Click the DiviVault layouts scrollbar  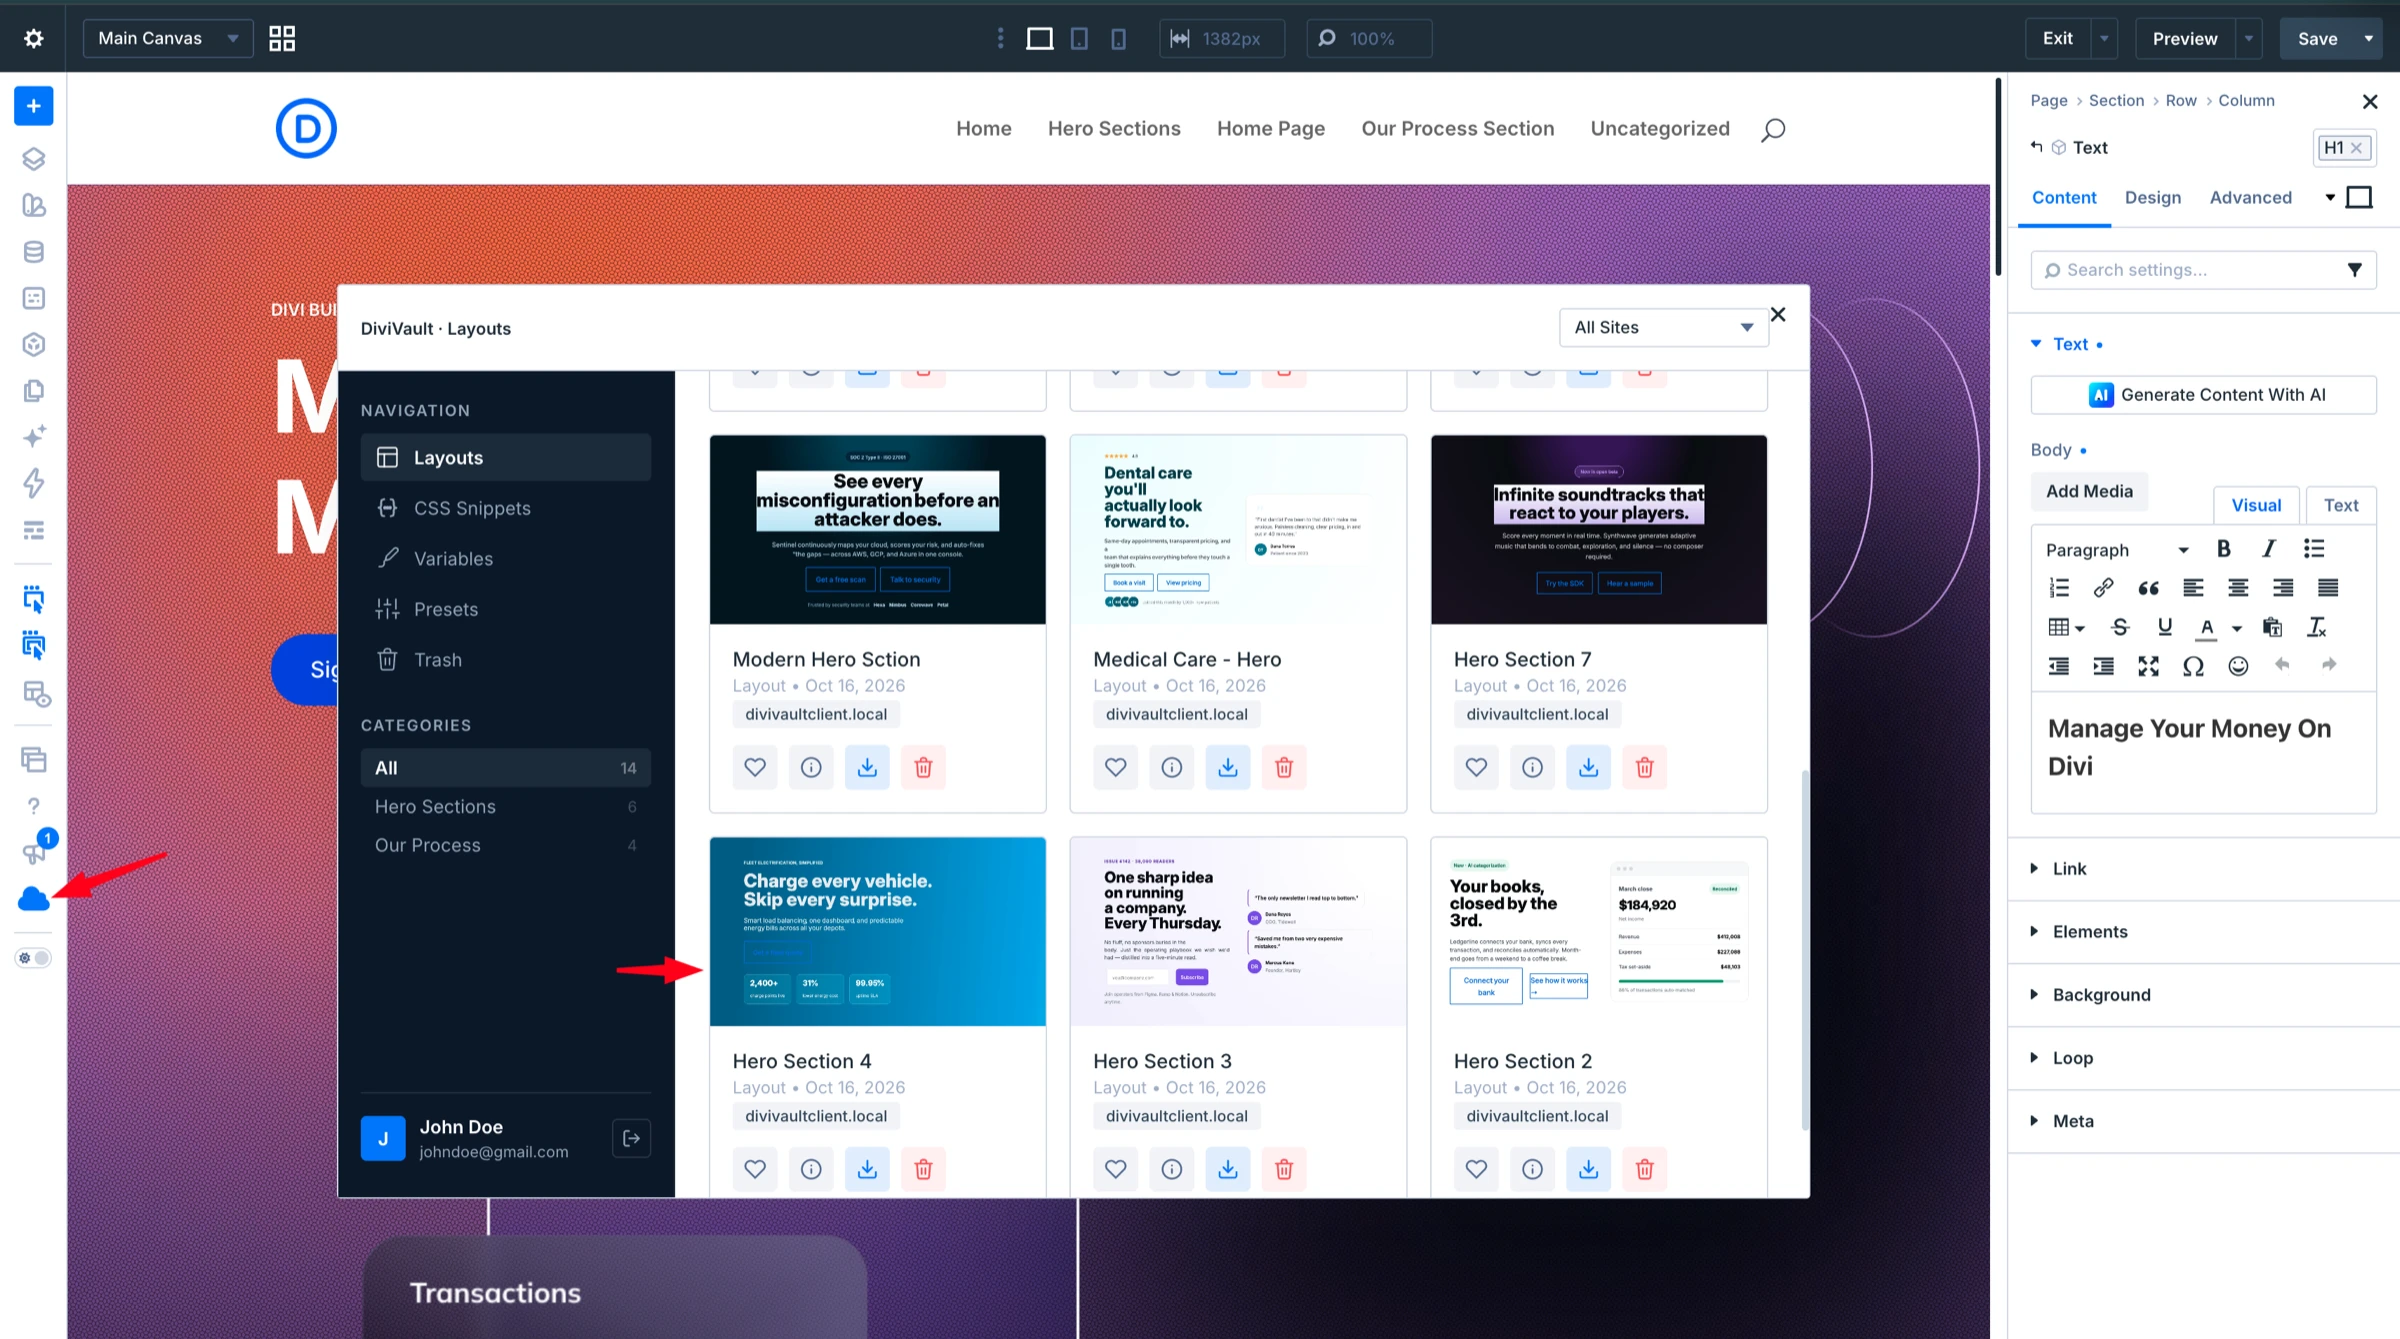1804,950
